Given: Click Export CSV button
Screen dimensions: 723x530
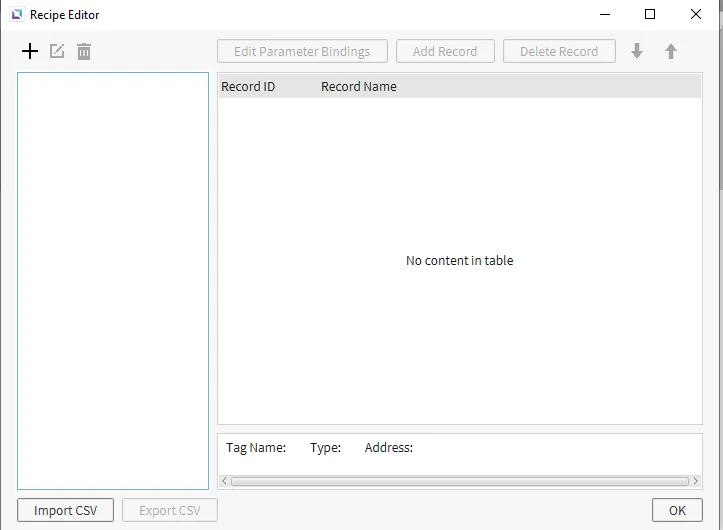Looking at the screenshot, I should point(170,510).
